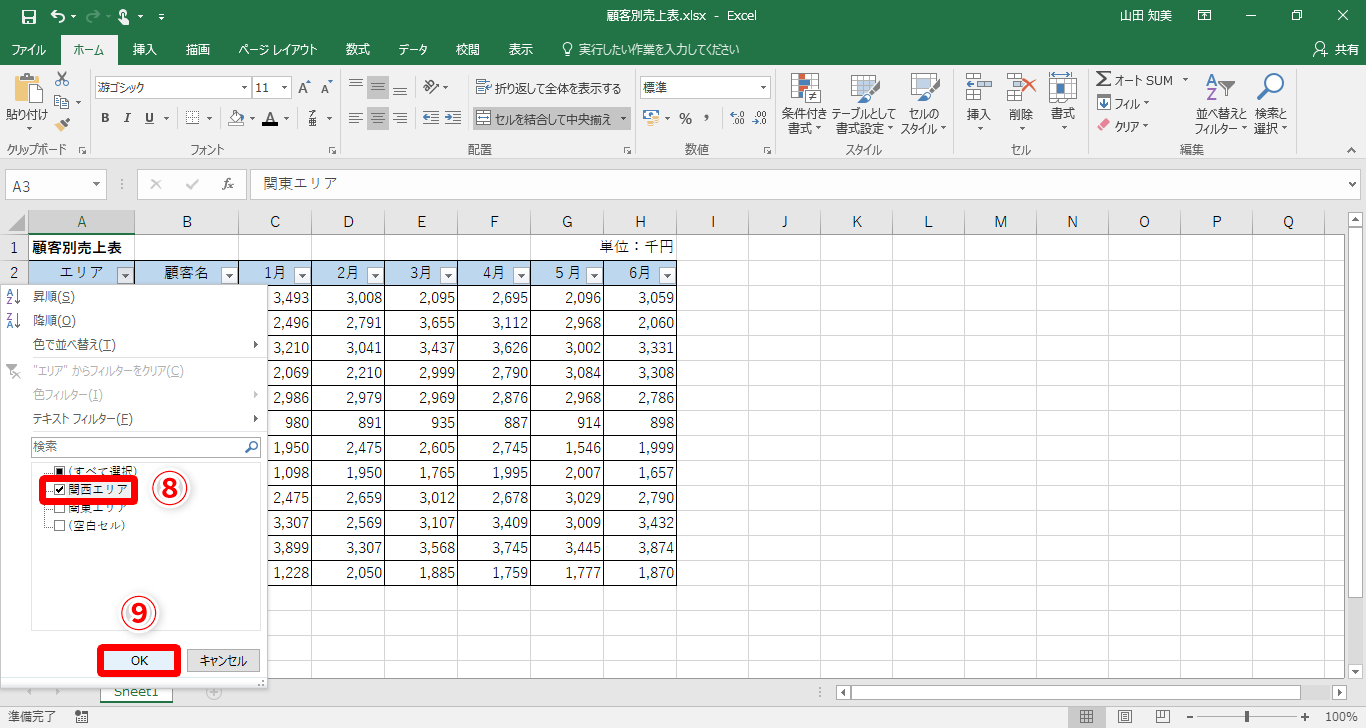Open the fill color picker
The height and width of the screenshot is (728, 1366).
point(236,118)
